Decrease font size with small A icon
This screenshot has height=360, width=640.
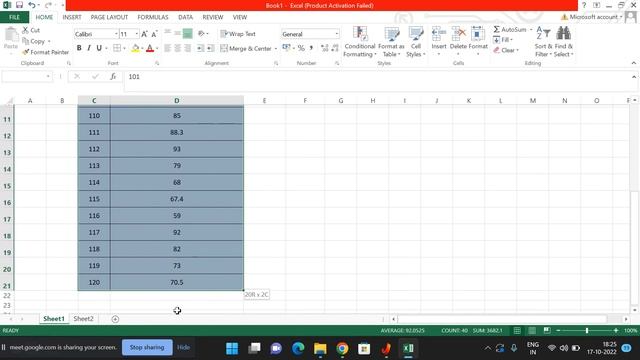tap(154, 34)
